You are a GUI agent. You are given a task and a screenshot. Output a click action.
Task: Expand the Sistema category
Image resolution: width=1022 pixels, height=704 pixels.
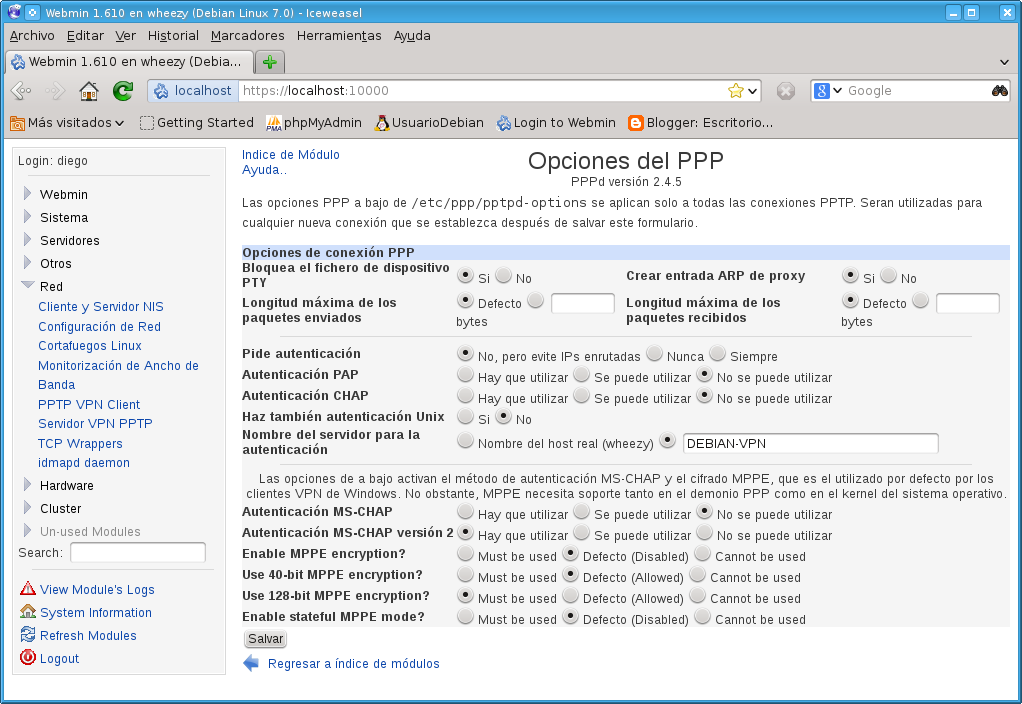27,216
